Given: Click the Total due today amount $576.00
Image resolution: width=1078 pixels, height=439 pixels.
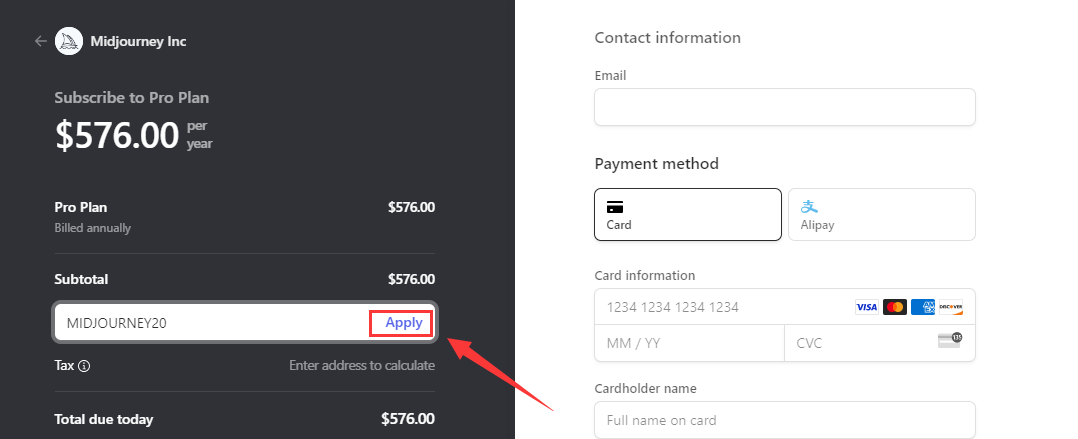Looking at the screenshot, I should point(408,419).
